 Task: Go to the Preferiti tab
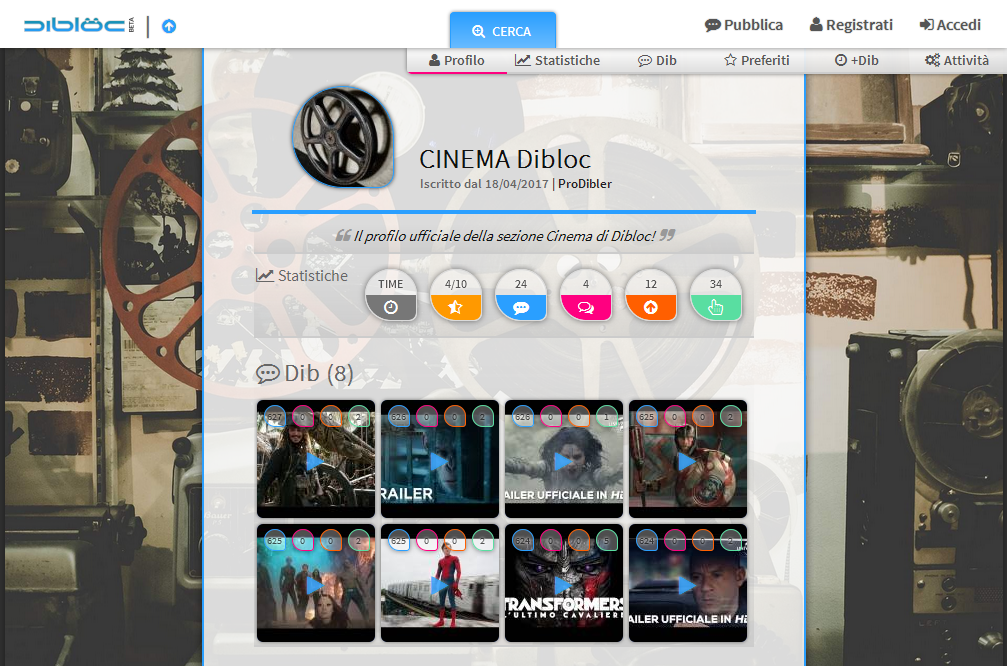757,60
